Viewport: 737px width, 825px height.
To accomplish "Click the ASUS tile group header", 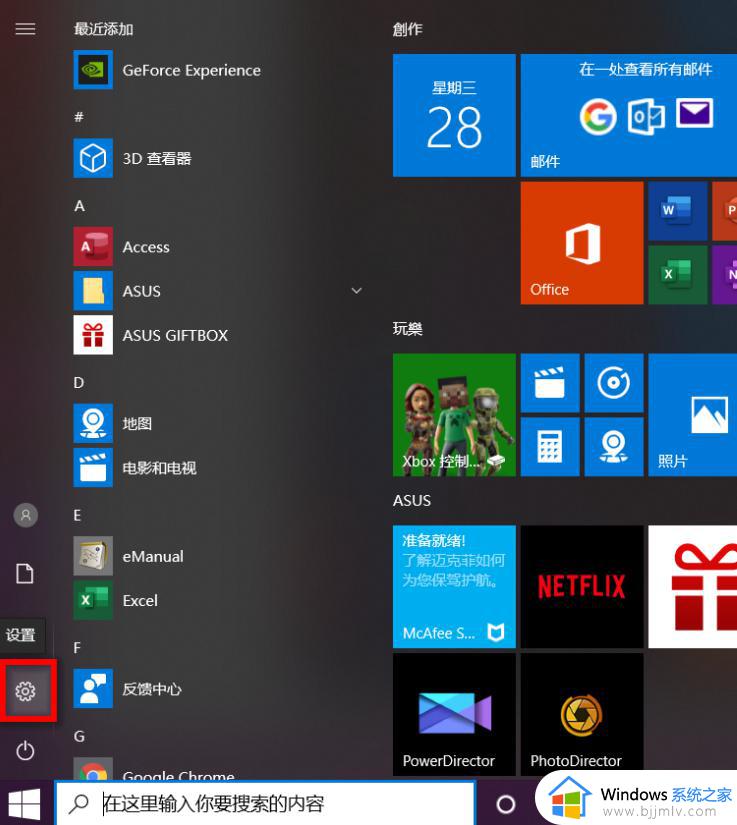I will tap(411, 500).
